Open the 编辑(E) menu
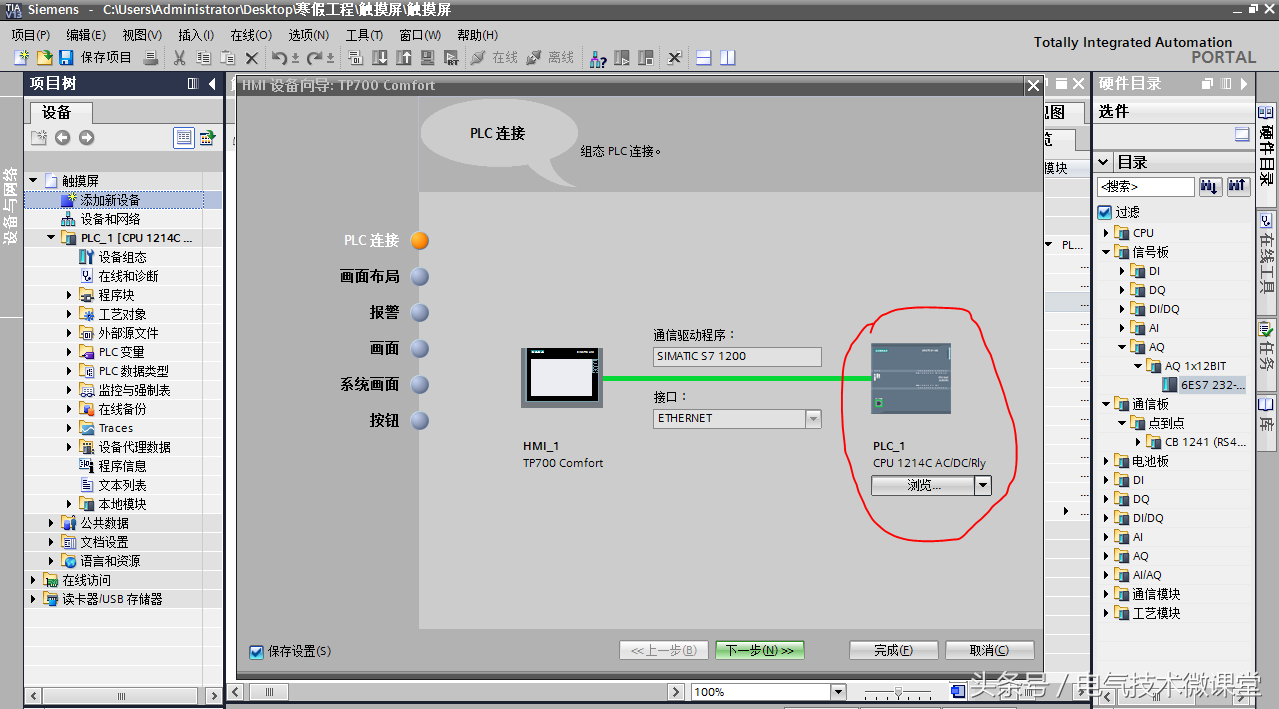1279x709 pixels. (x=86, y=35)
